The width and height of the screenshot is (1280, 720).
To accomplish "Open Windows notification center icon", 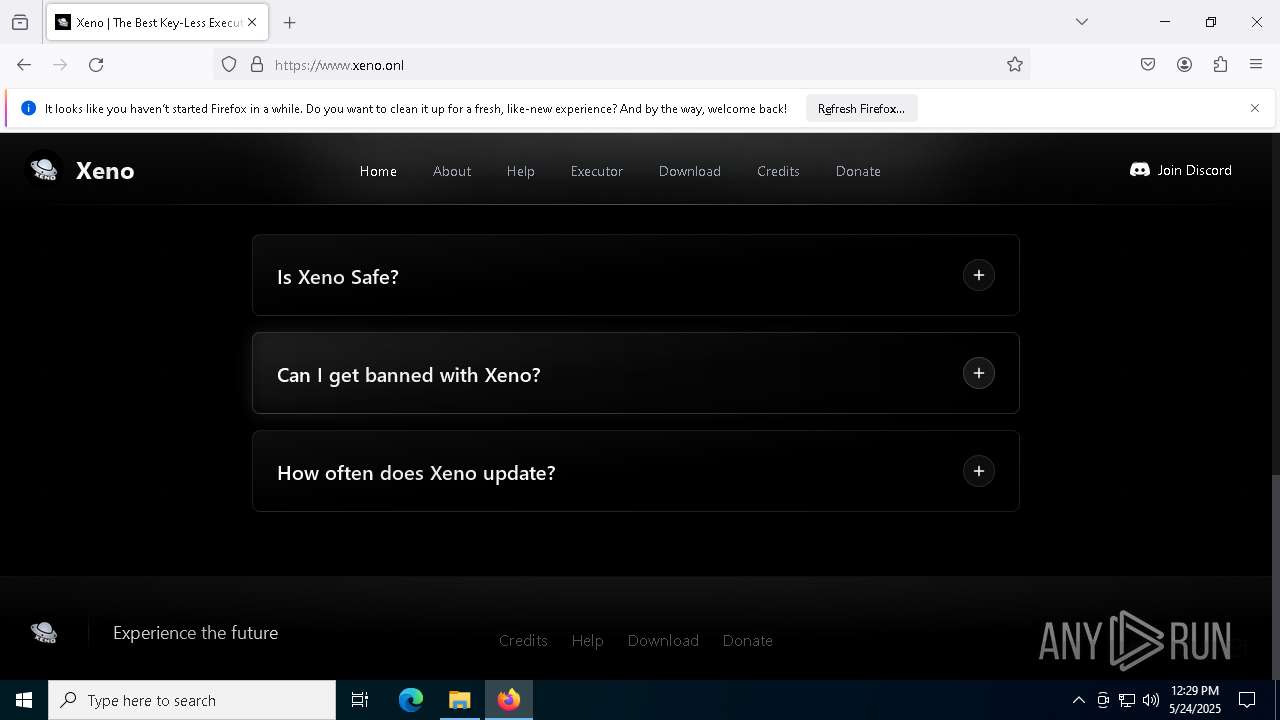I will click(x=1247, y=700).
